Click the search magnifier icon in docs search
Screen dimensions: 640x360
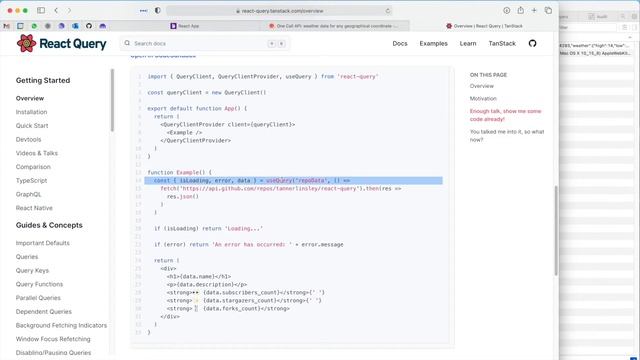click(x=127, y=43)
